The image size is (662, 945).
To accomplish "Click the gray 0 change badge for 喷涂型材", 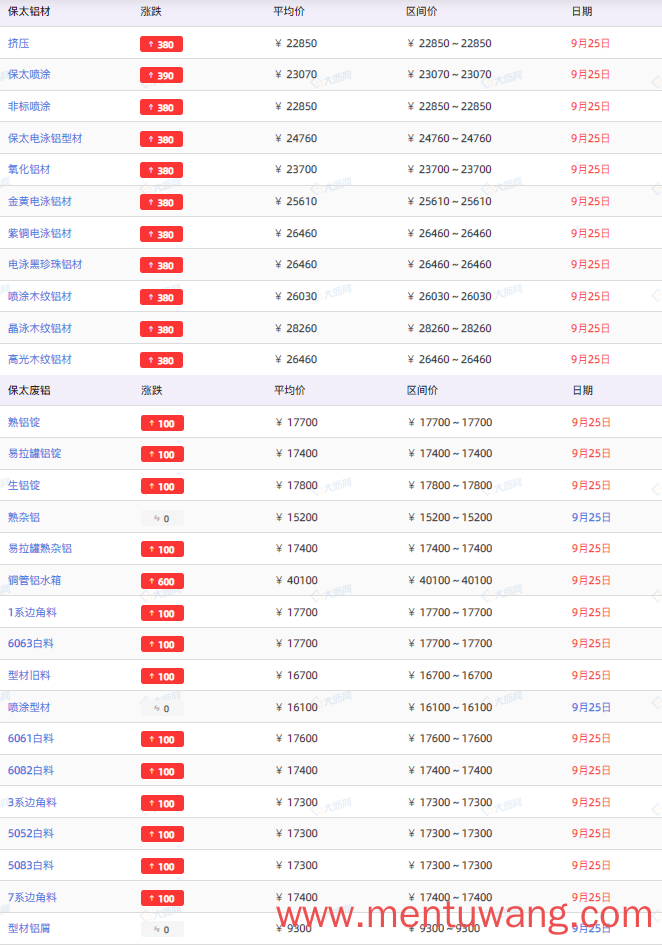I will (x=162, y=708).
